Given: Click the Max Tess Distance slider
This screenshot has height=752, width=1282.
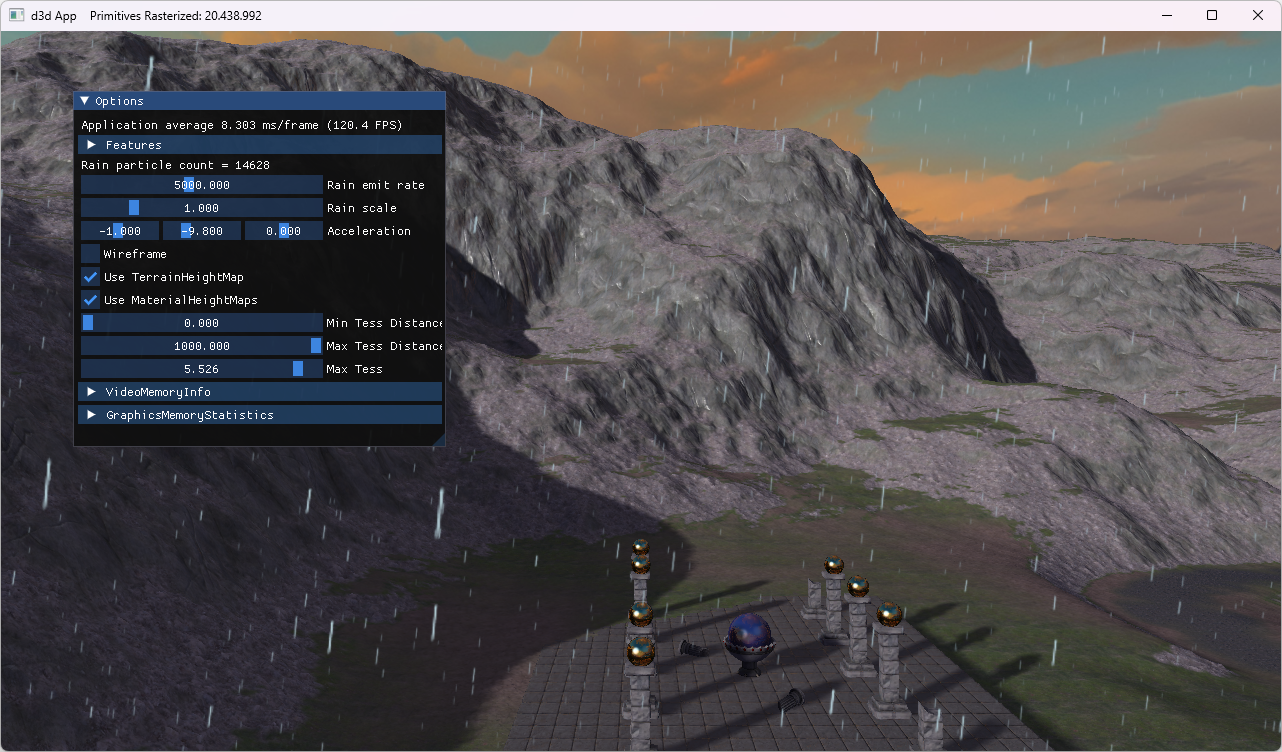Looking at the screenshot, I should point(200,345).
